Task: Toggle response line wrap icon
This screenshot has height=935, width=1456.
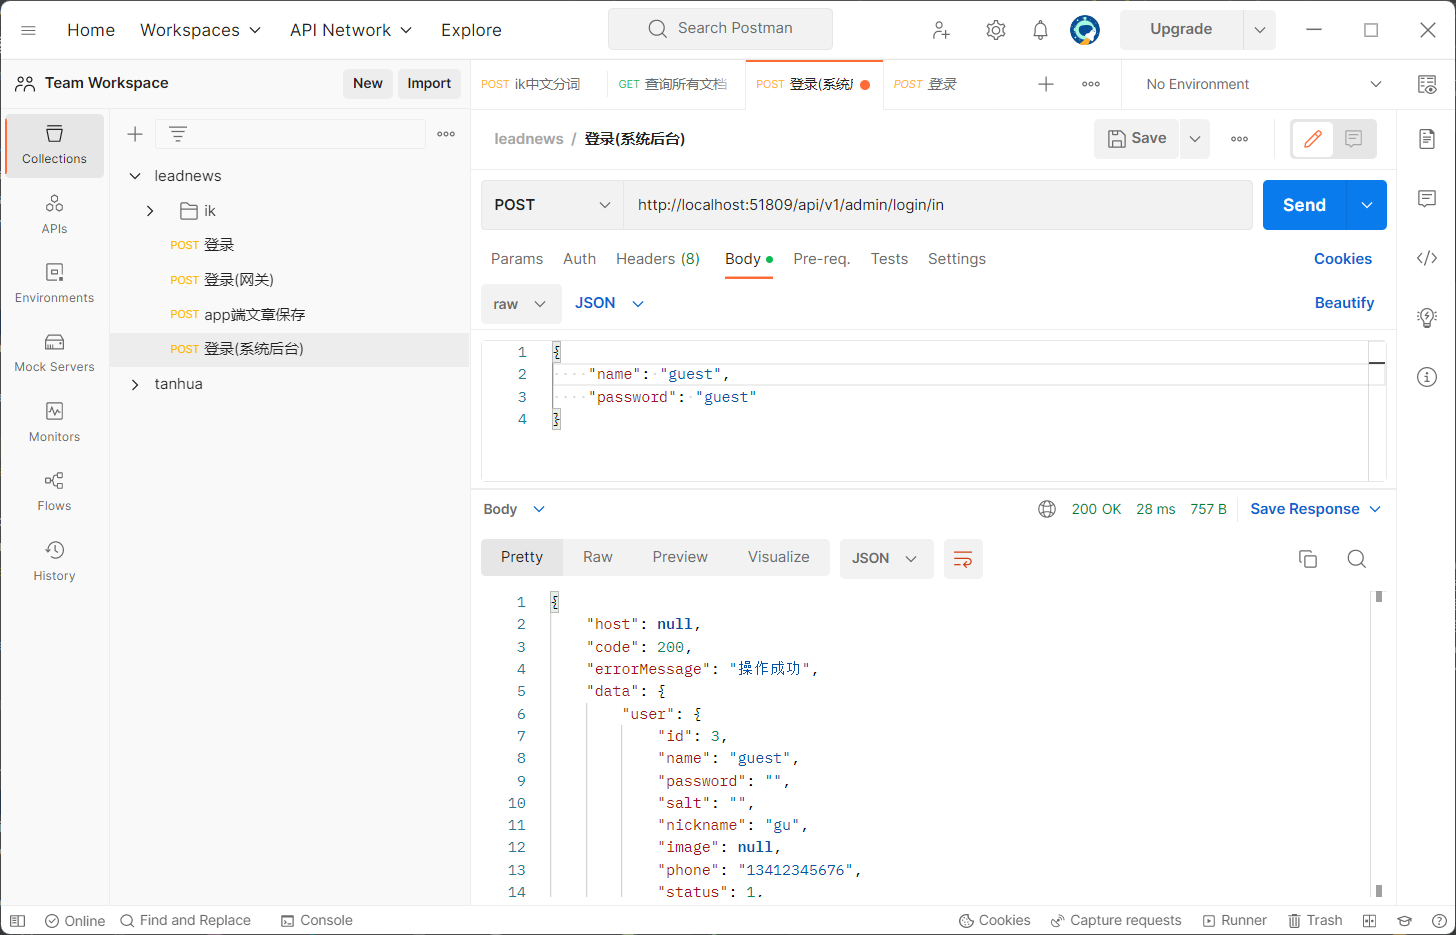Action: point(963,559)
